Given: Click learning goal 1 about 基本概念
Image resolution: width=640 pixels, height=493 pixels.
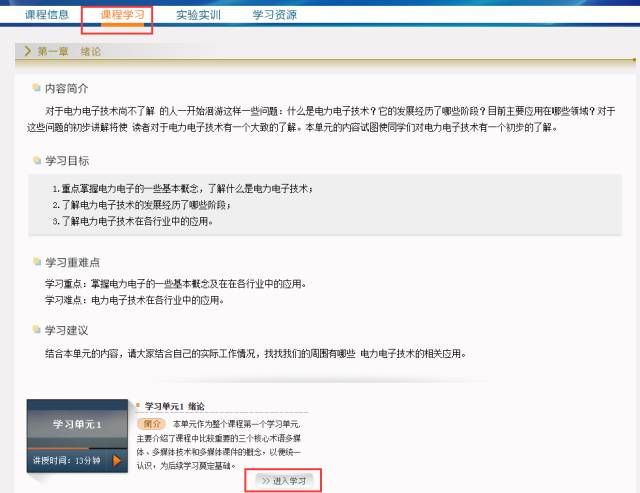Looking at the screenshot, I should point(183,189).
